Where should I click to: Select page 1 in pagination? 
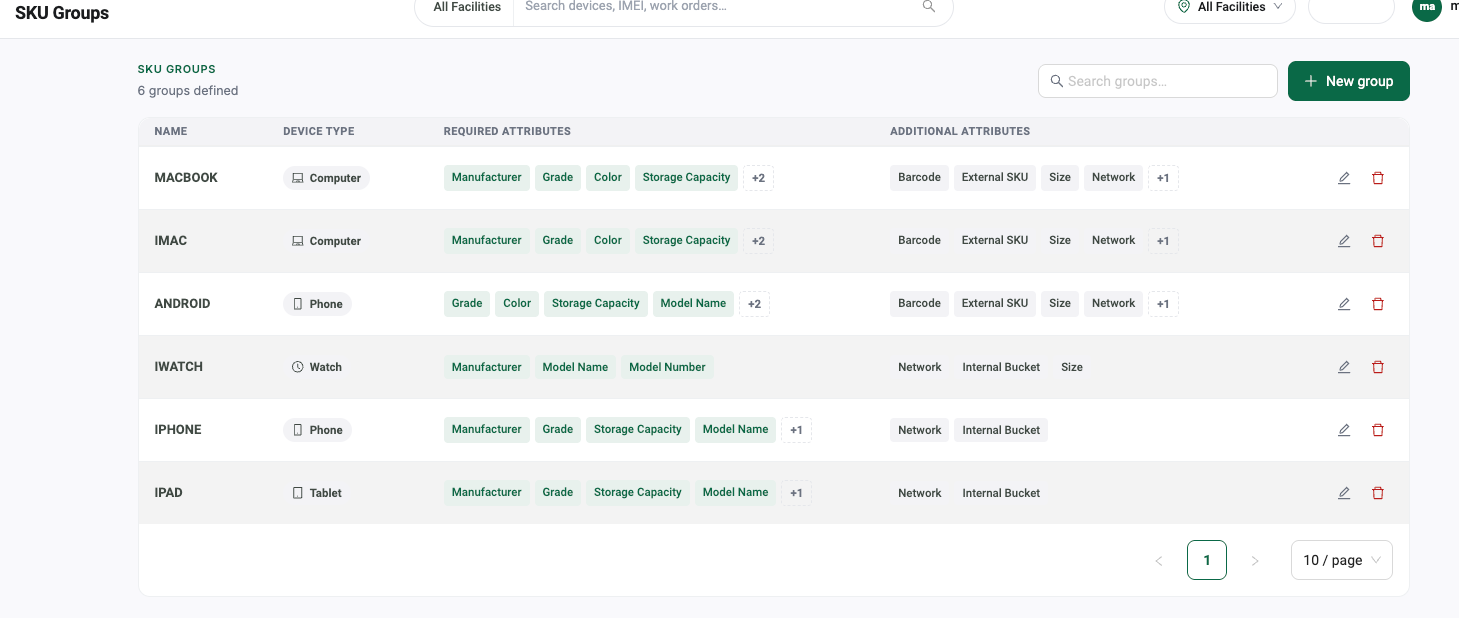(1207, 560)
